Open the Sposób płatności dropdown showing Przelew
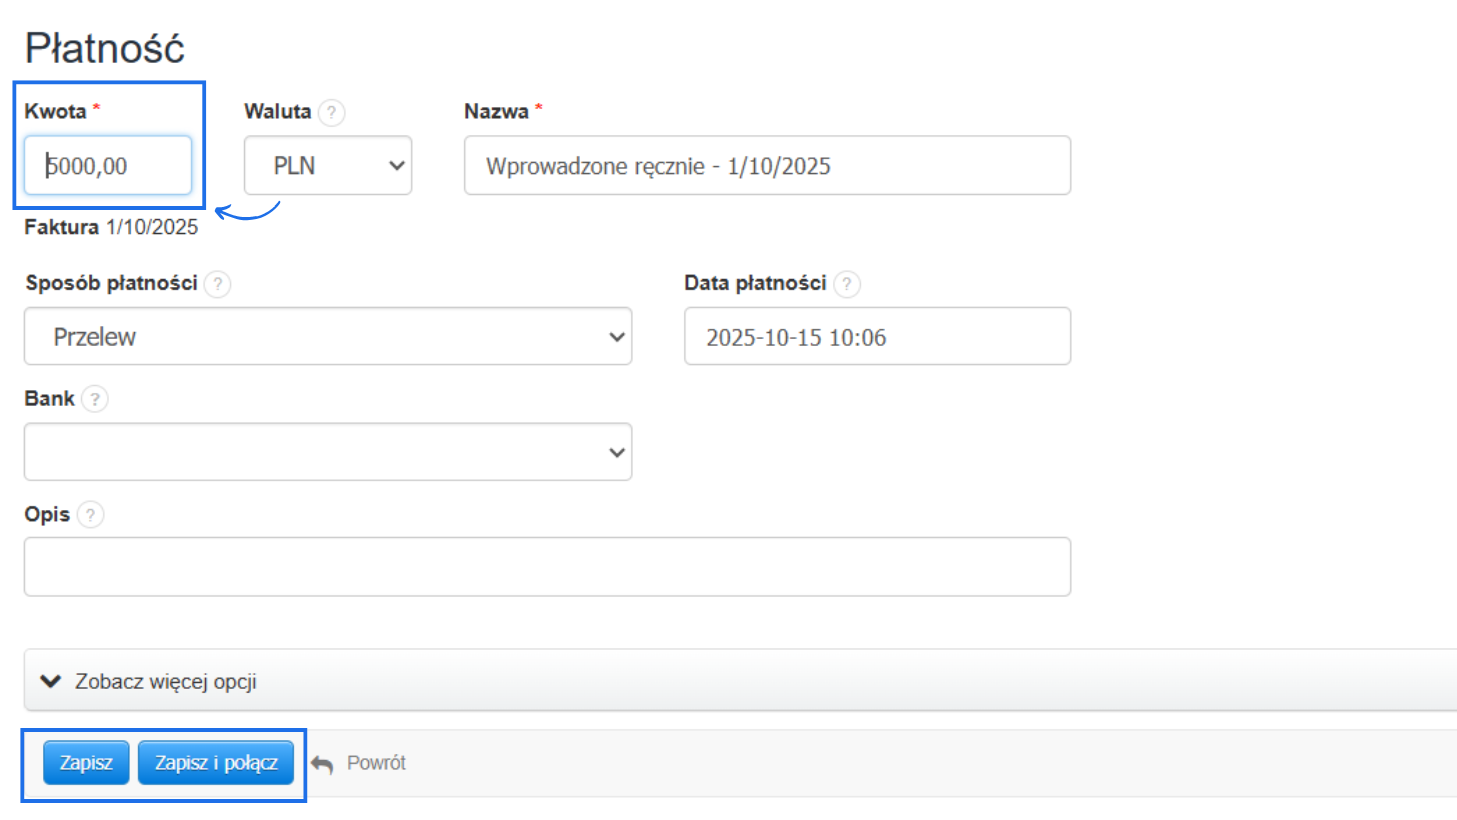 click(328, 337)
